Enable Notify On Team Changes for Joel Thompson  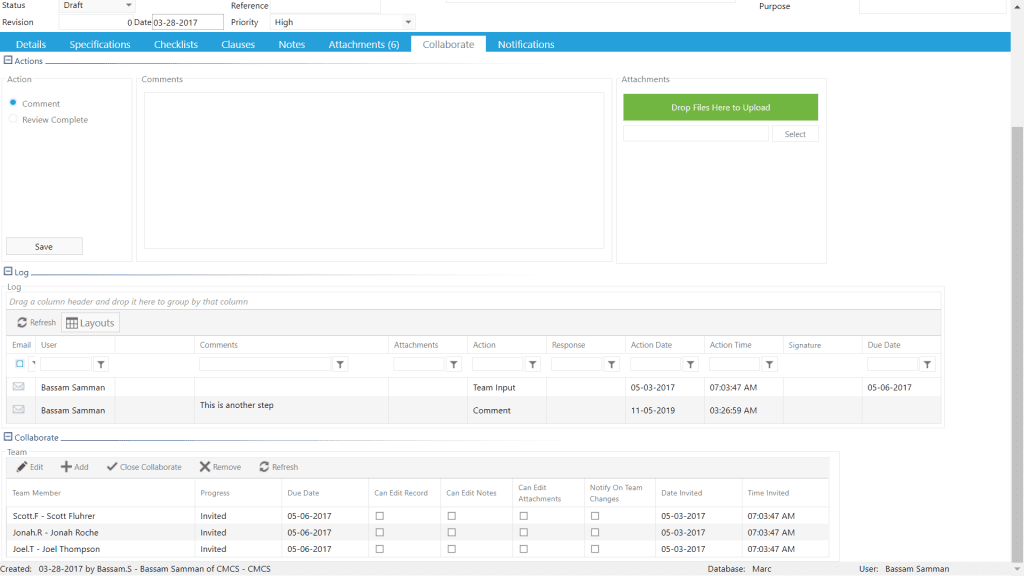pos(595,549)
